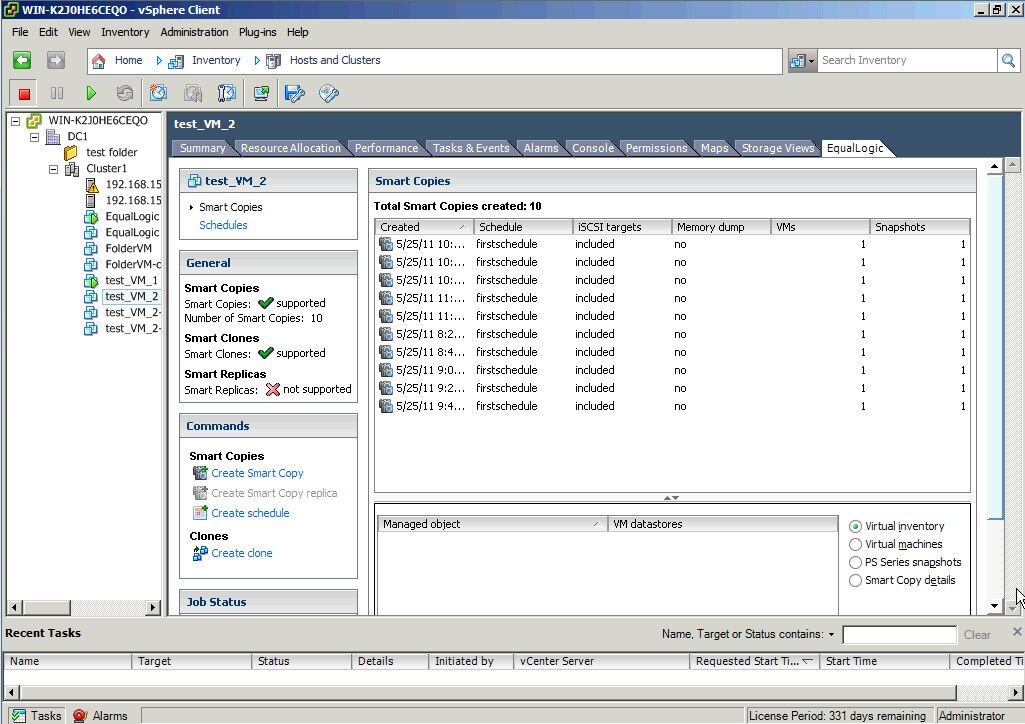The width and height of the screenshot is (1025, 724).
Task: Select the 5/25/11 8:2… smart copy row
Action: [x=671, y=334]
